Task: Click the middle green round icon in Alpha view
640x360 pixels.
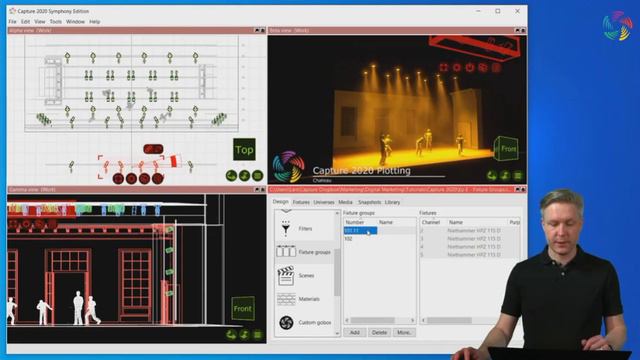Action: click(244, 176)
